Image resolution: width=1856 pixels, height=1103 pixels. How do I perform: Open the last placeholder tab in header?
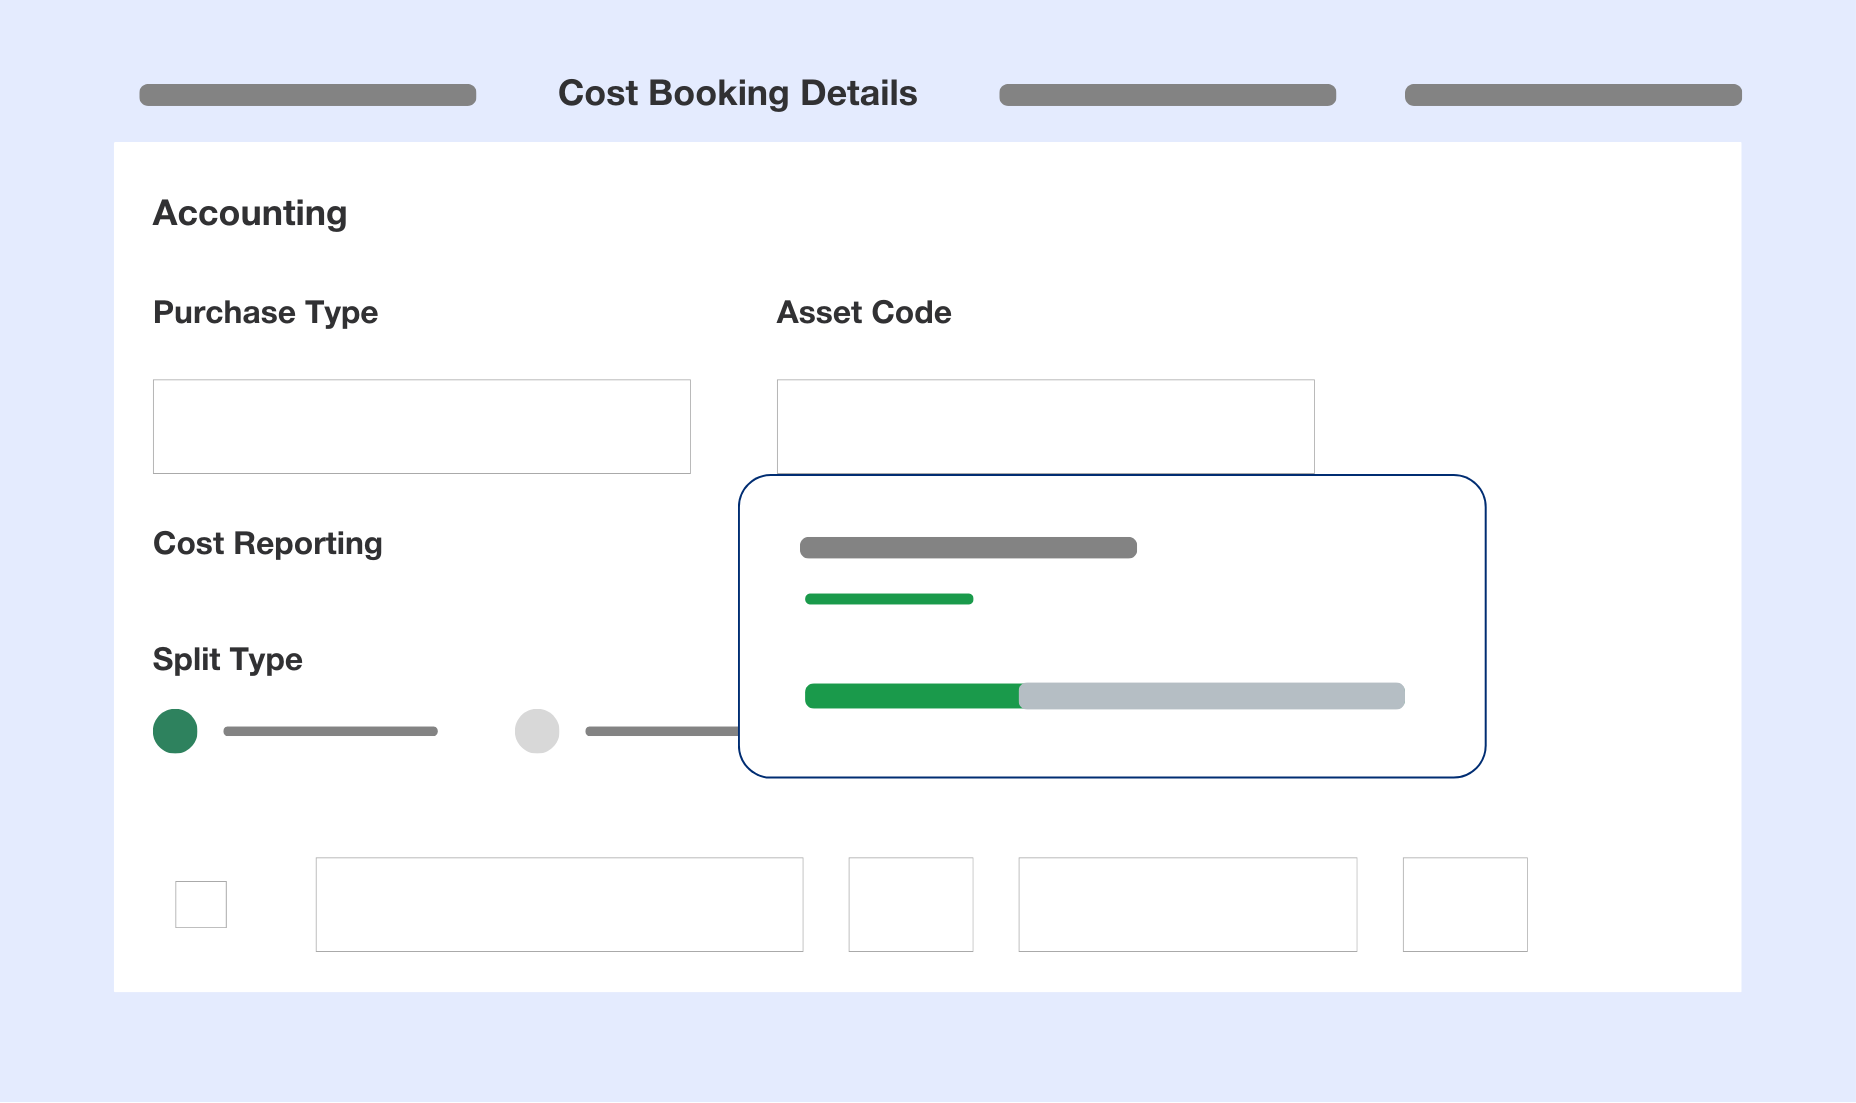[1573, 95]
